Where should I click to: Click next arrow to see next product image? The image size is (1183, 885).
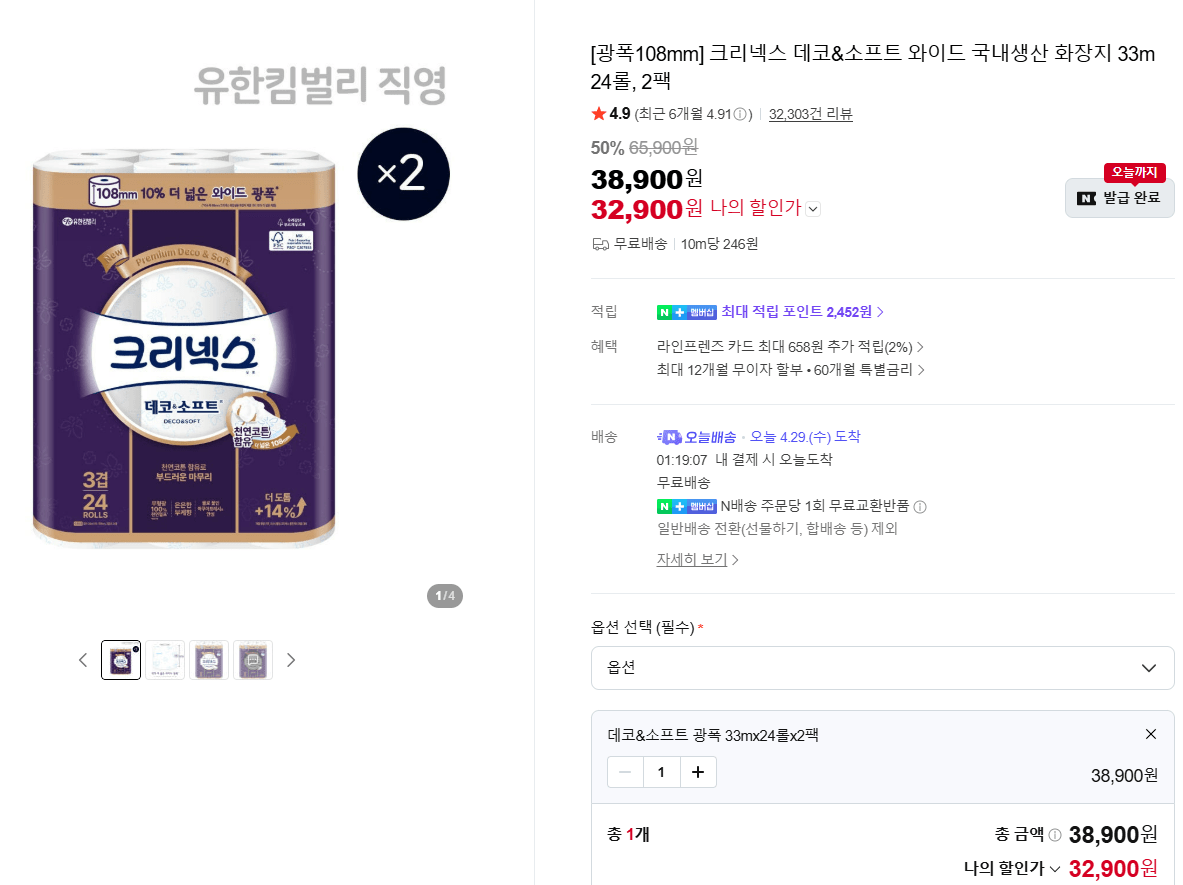(291, 660)
